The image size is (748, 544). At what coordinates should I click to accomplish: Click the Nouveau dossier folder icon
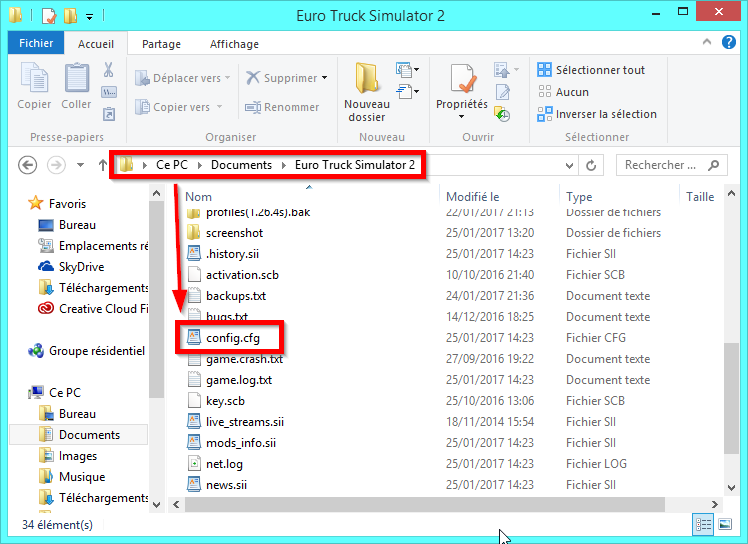click(366, 77)
